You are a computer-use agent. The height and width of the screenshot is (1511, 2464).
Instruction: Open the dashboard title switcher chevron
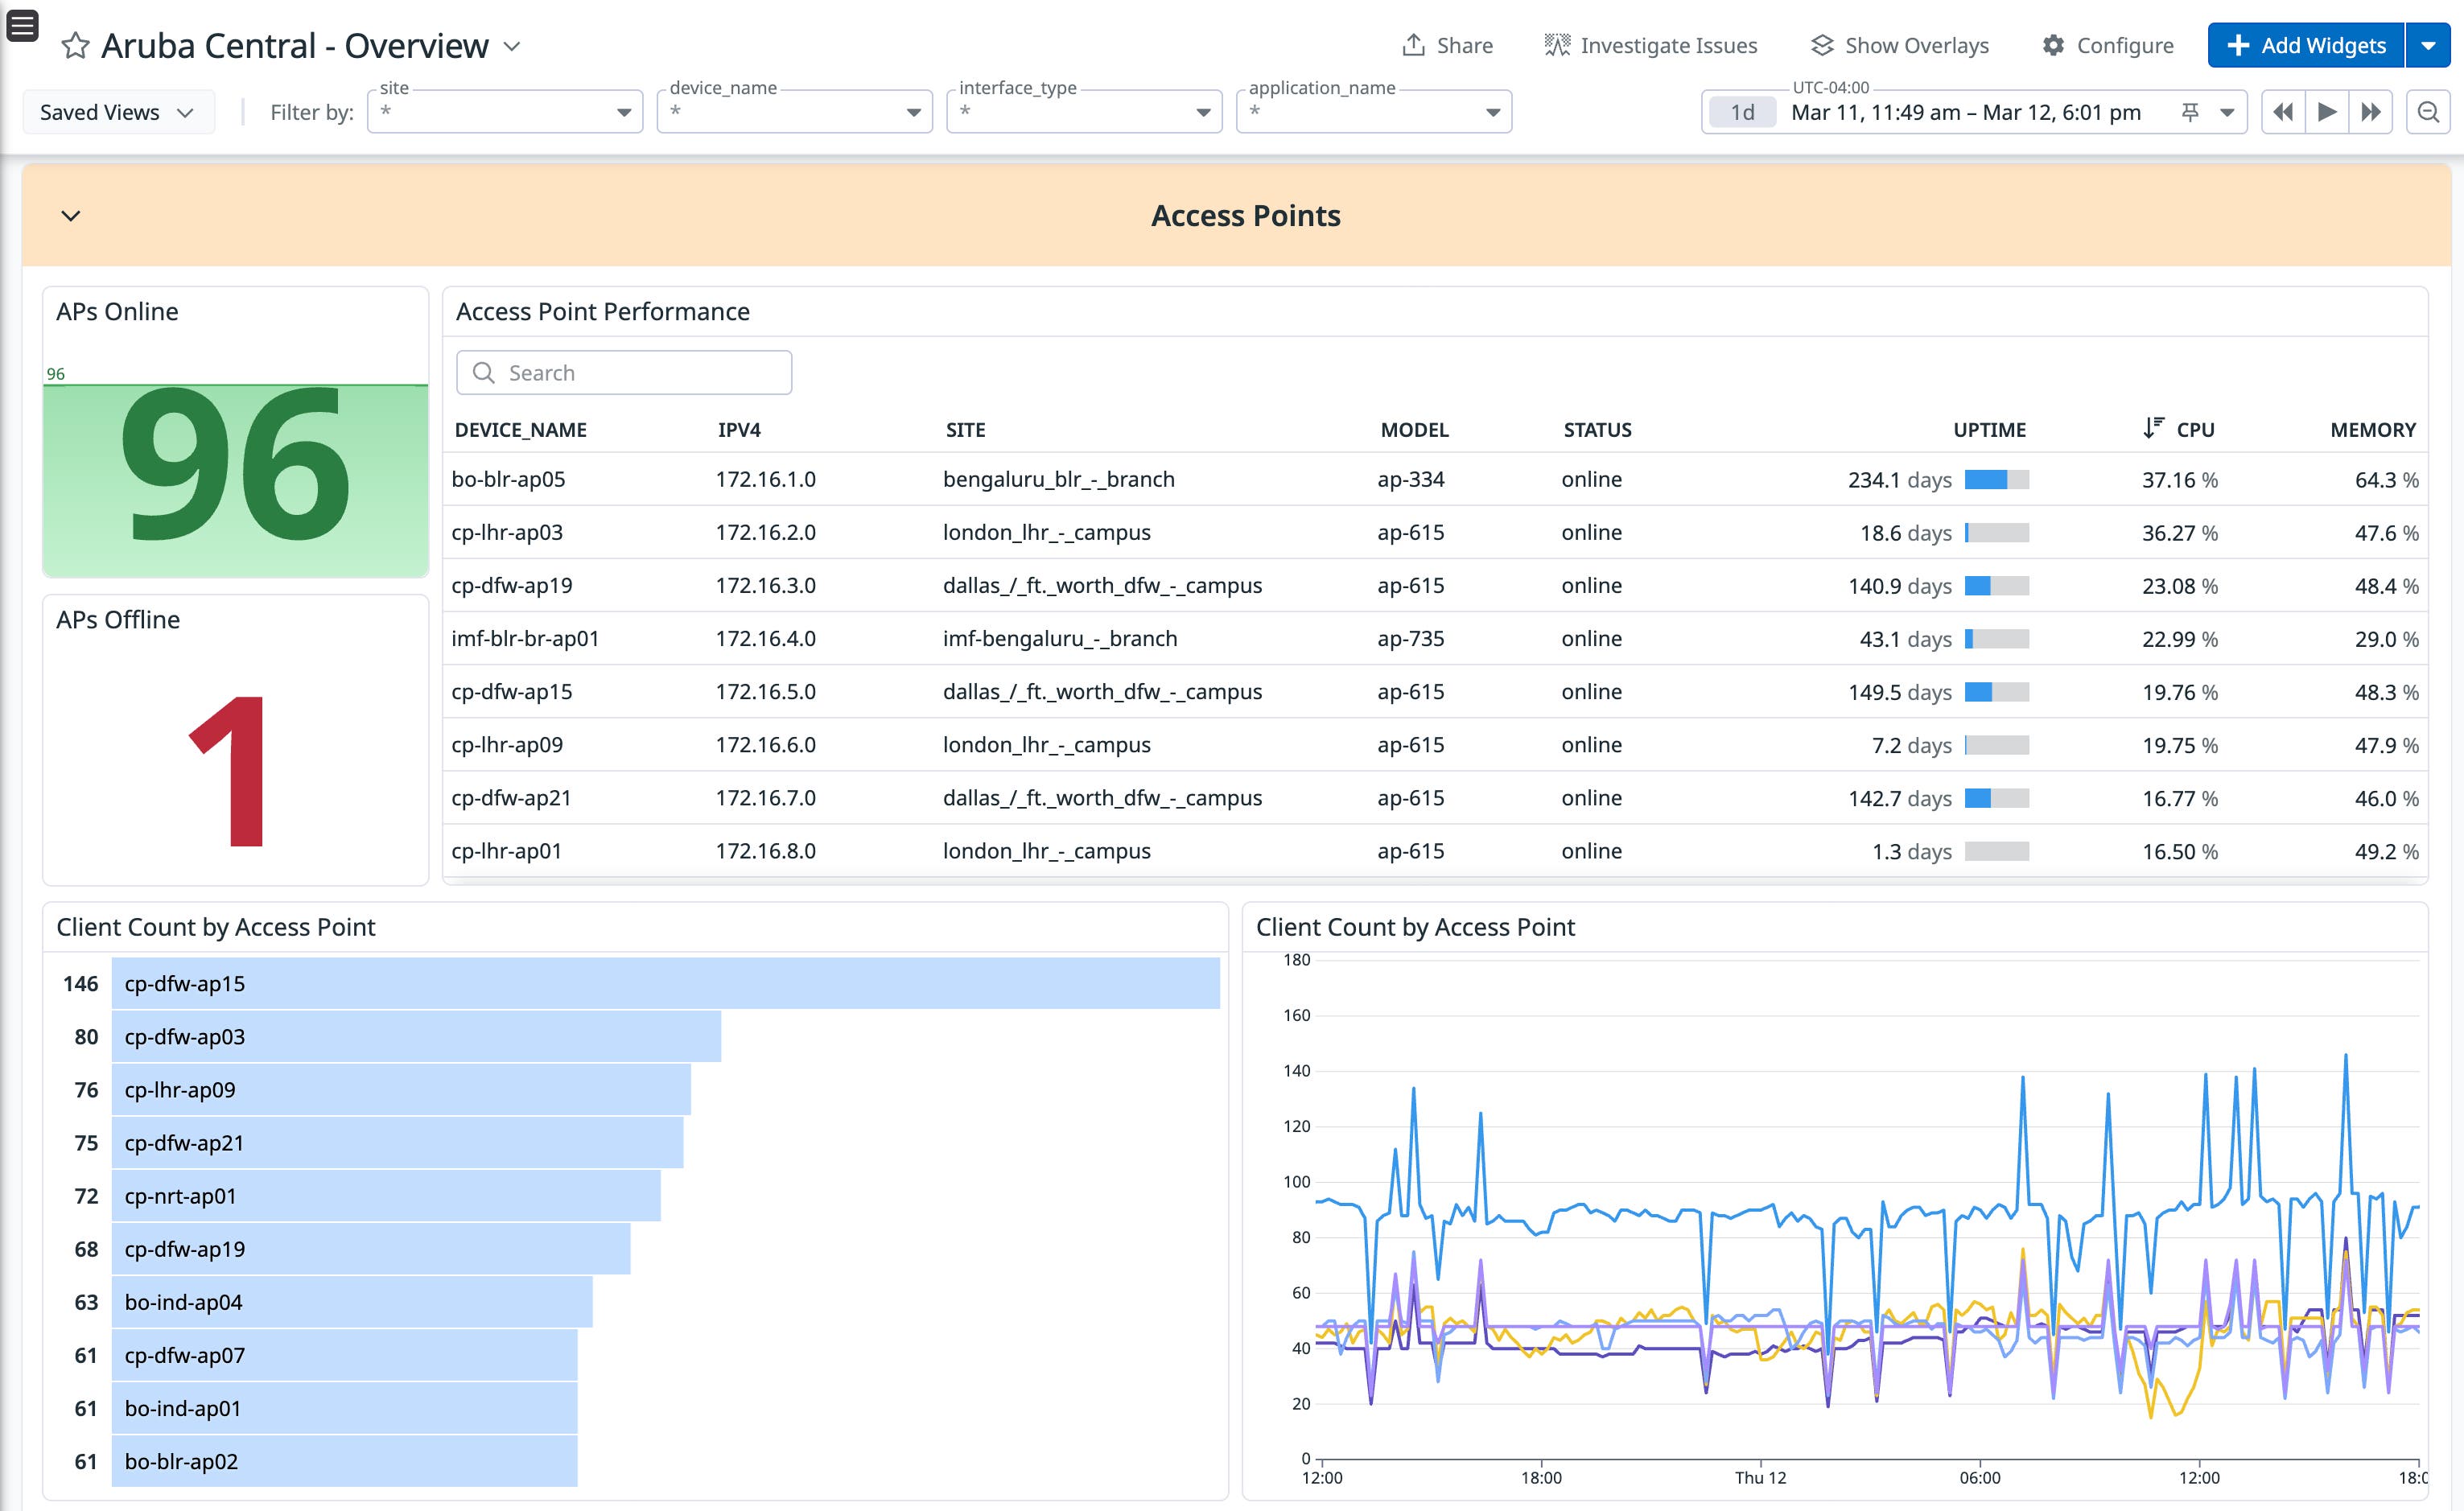(512, 47)
